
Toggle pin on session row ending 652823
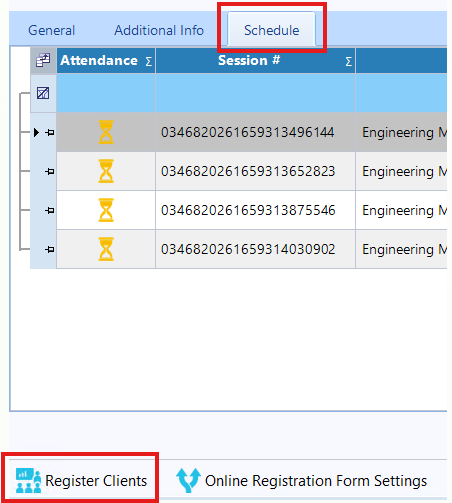(x=50, y=172)
